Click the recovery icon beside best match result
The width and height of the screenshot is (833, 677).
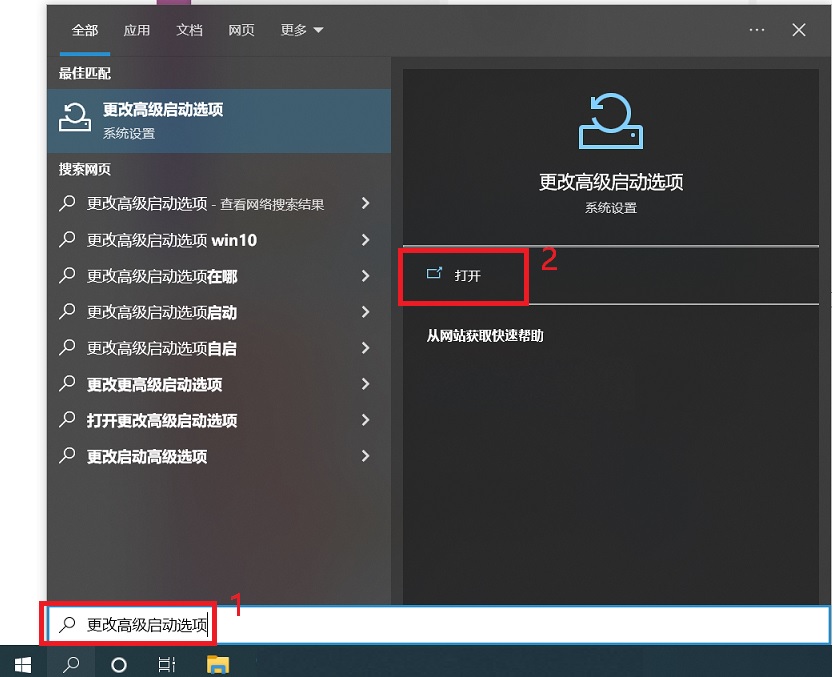(x=76, y=118)
